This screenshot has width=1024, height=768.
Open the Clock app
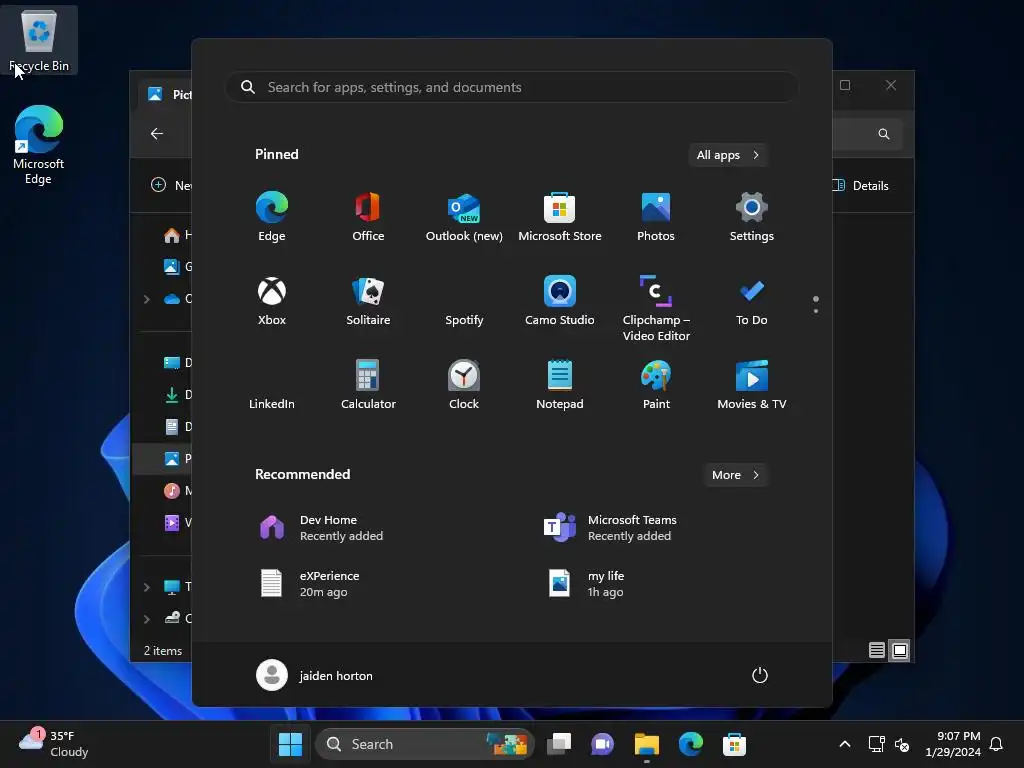(x=464, y=385)
